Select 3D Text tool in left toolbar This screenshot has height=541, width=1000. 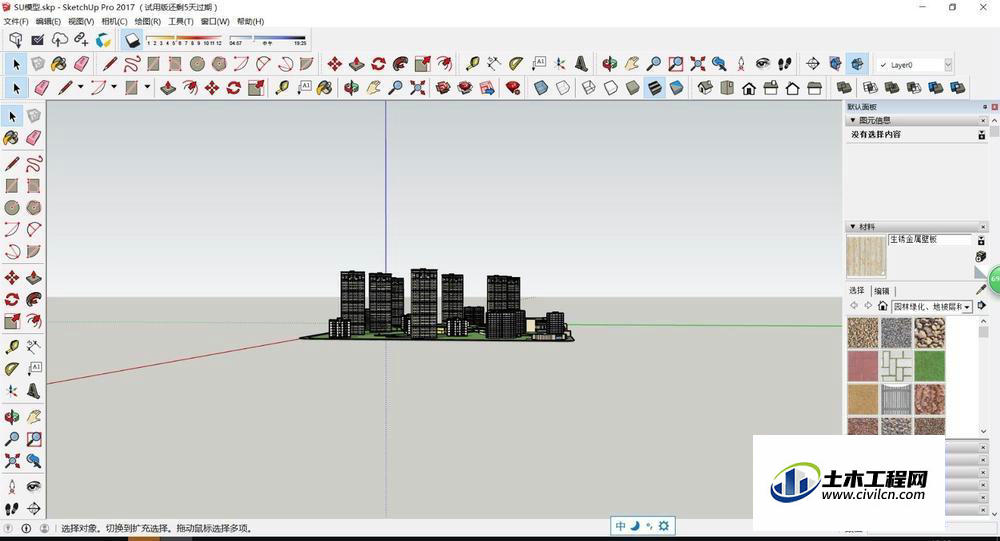pyautogui.click(x=34, y=390)
